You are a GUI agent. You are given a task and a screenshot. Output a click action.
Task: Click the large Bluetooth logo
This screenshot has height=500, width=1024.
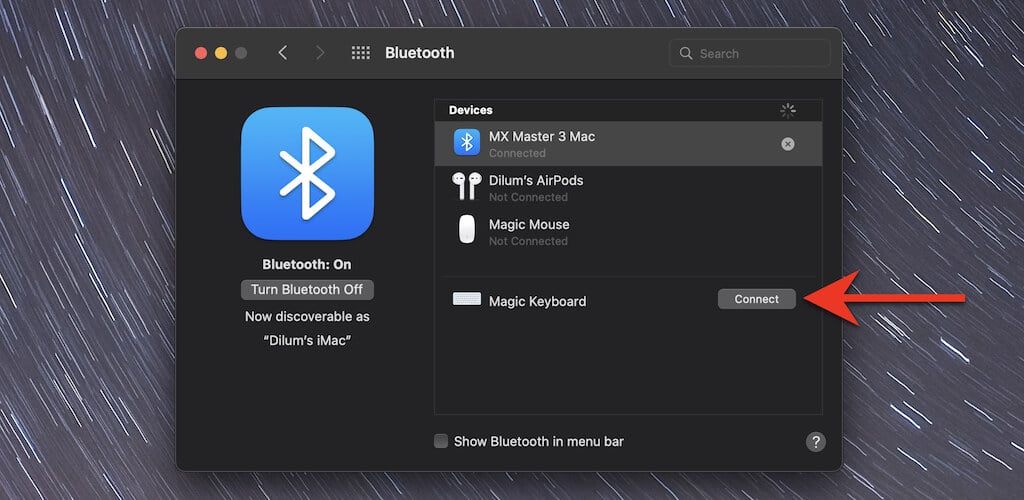click(308, 174)
